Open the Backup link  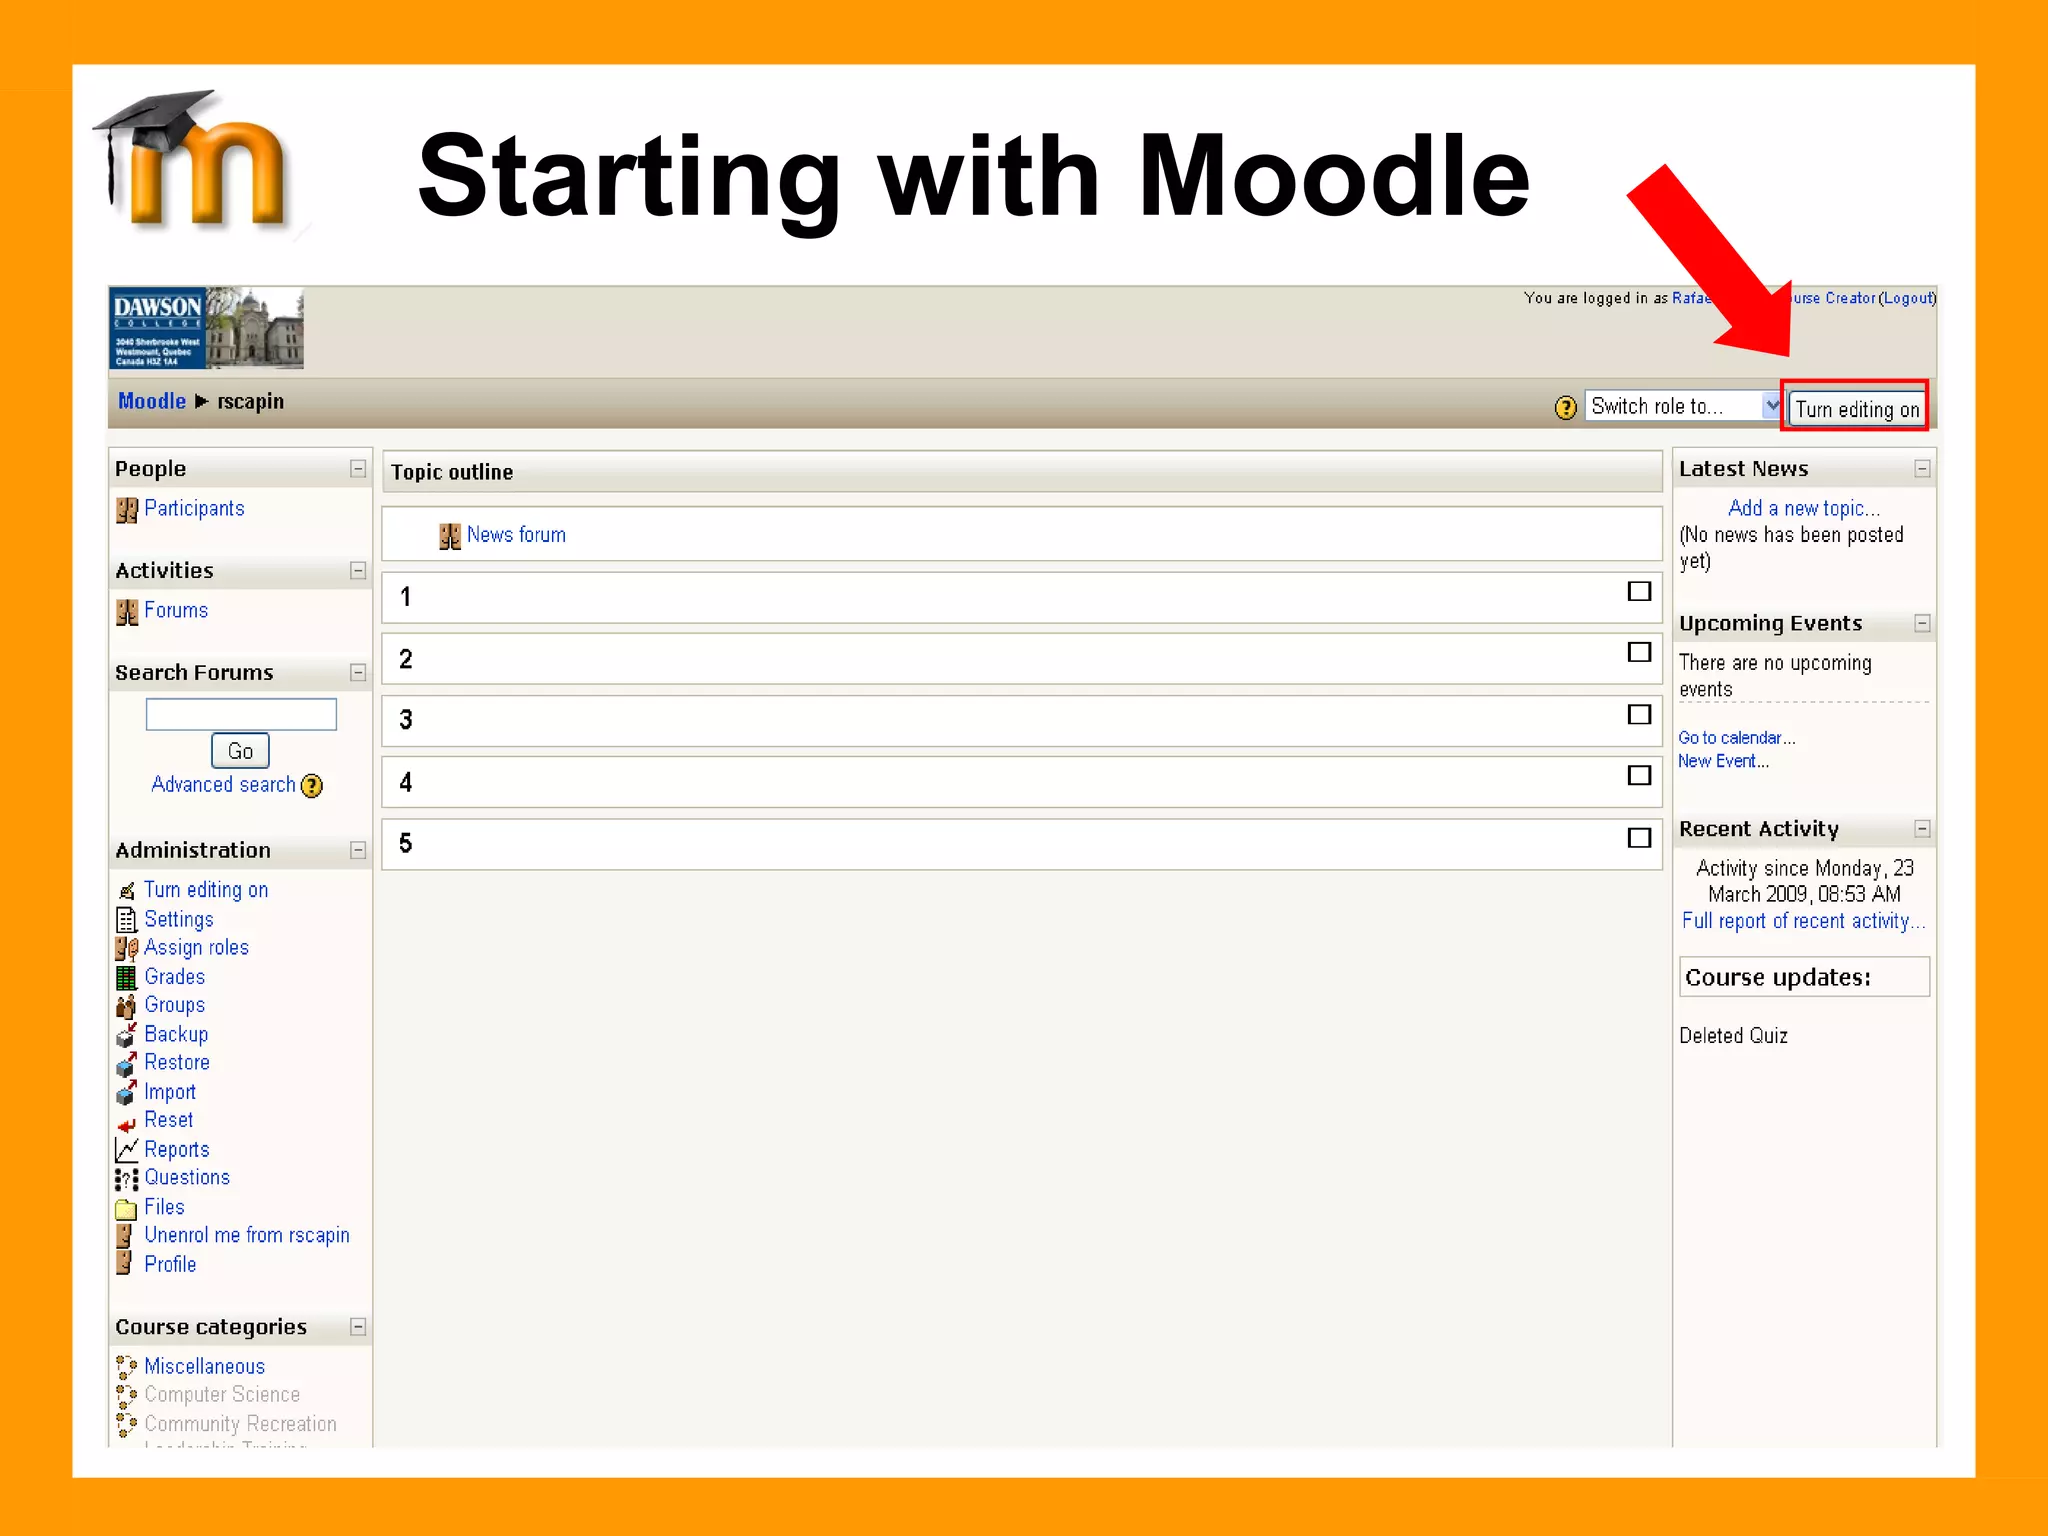click(x=176, y=1035)
